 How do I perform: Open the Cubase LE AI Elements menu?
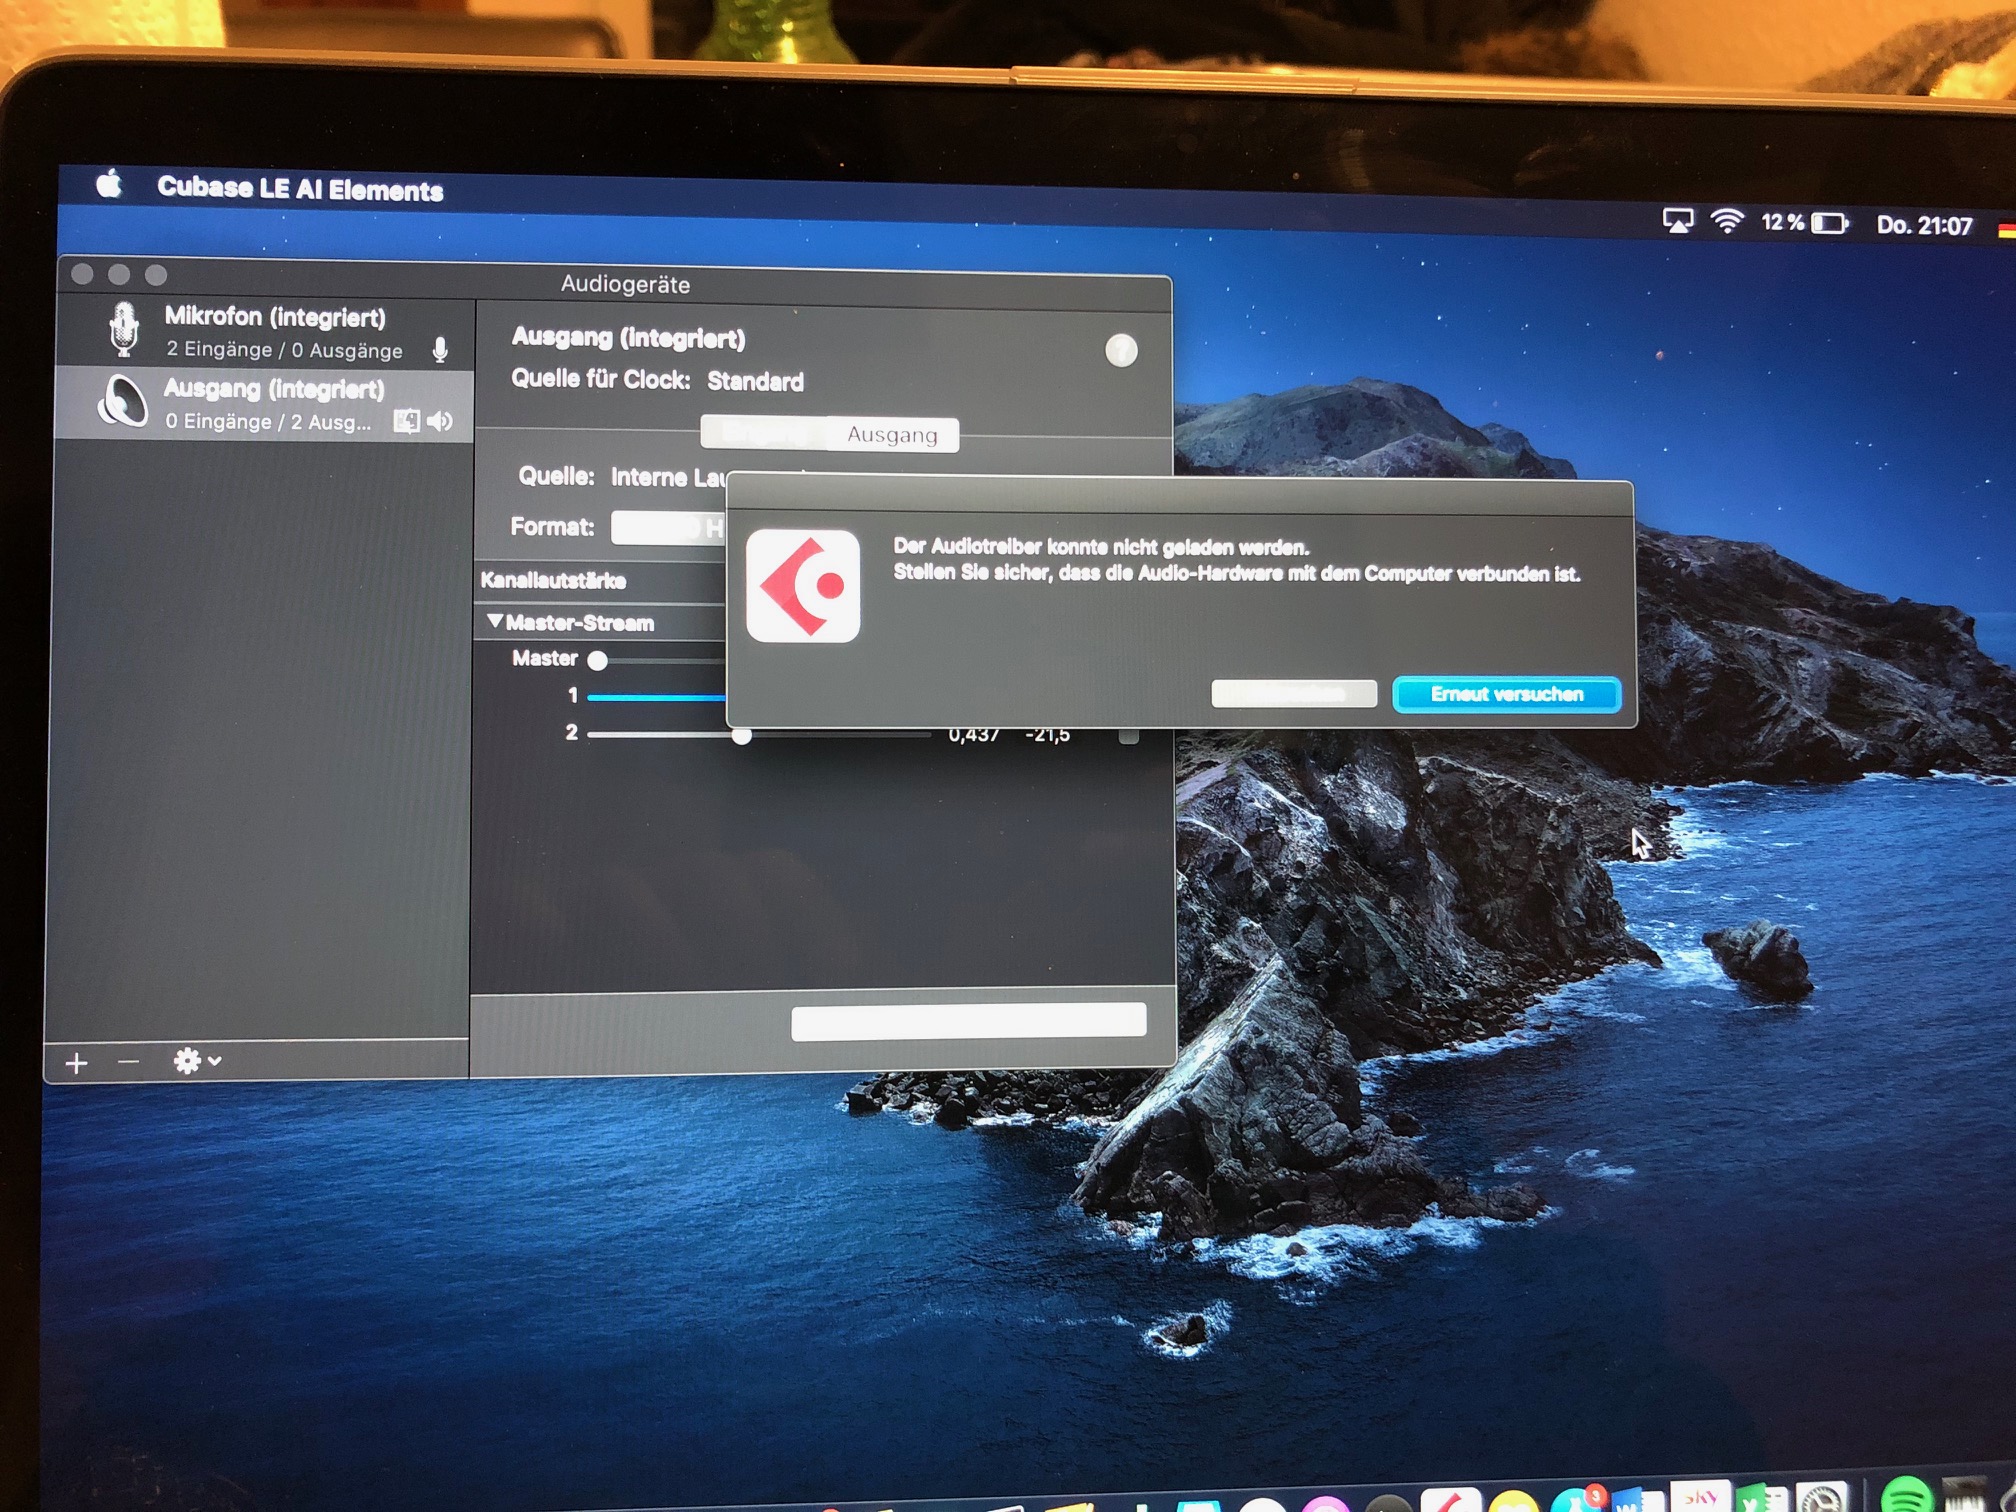[300, 189]
